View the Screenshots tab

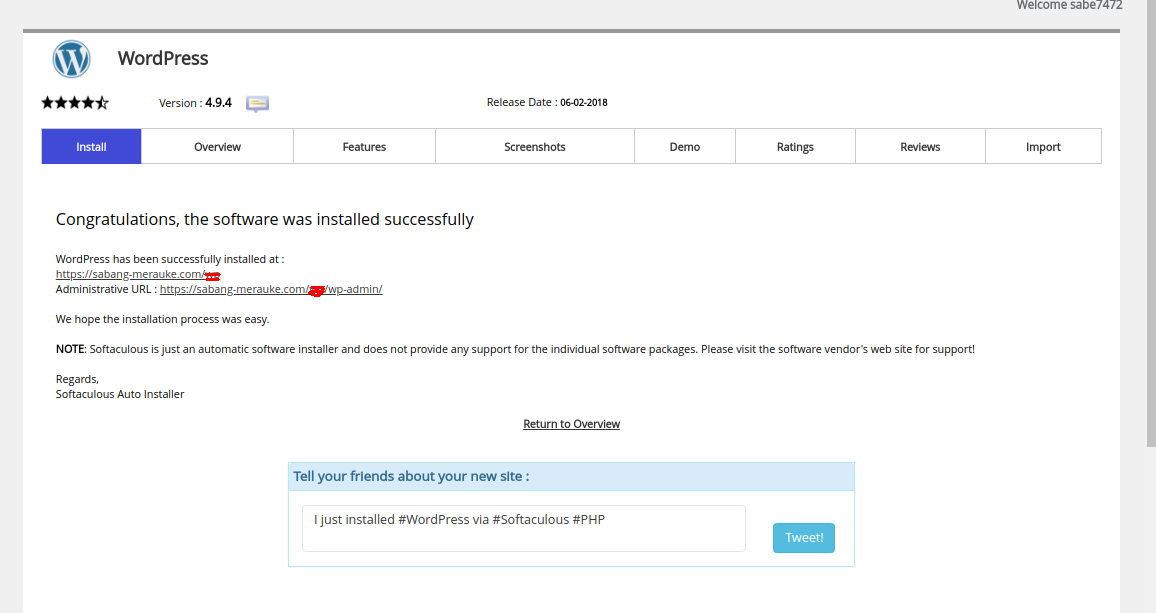point(534,147)
